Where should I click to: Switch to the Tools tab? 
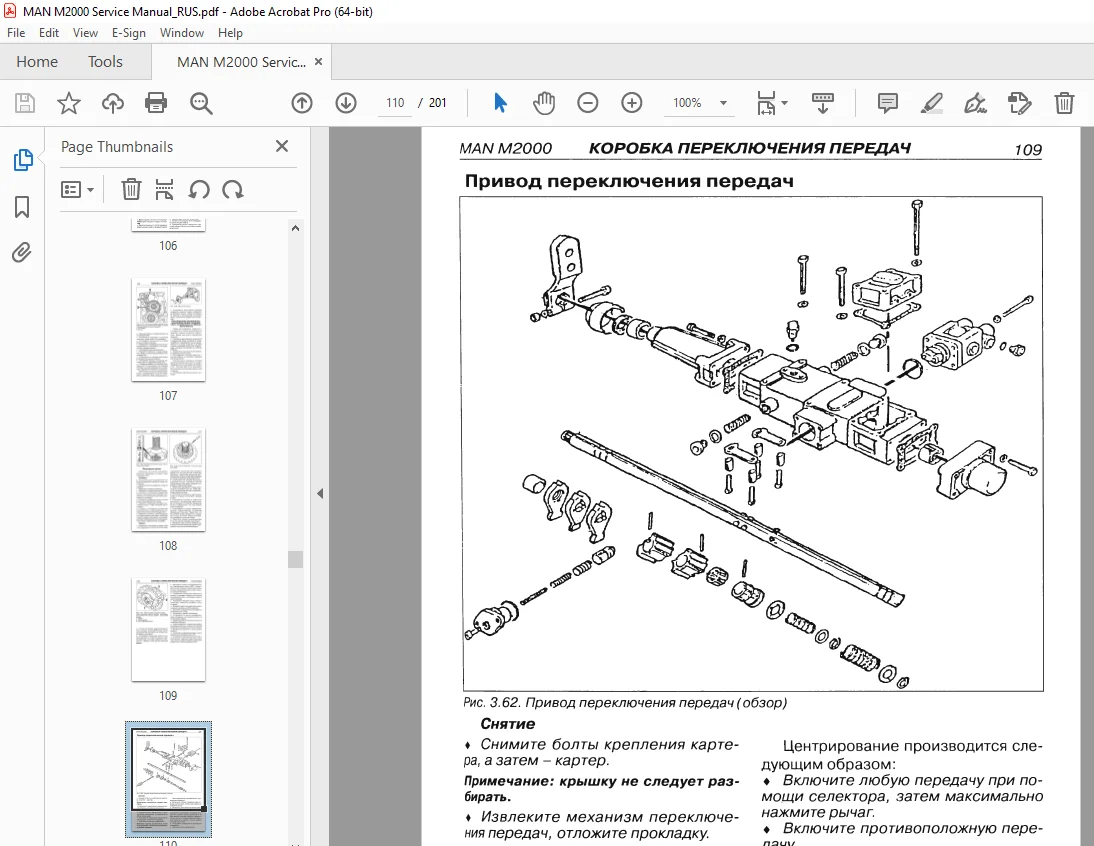click(x=105, y=61)
